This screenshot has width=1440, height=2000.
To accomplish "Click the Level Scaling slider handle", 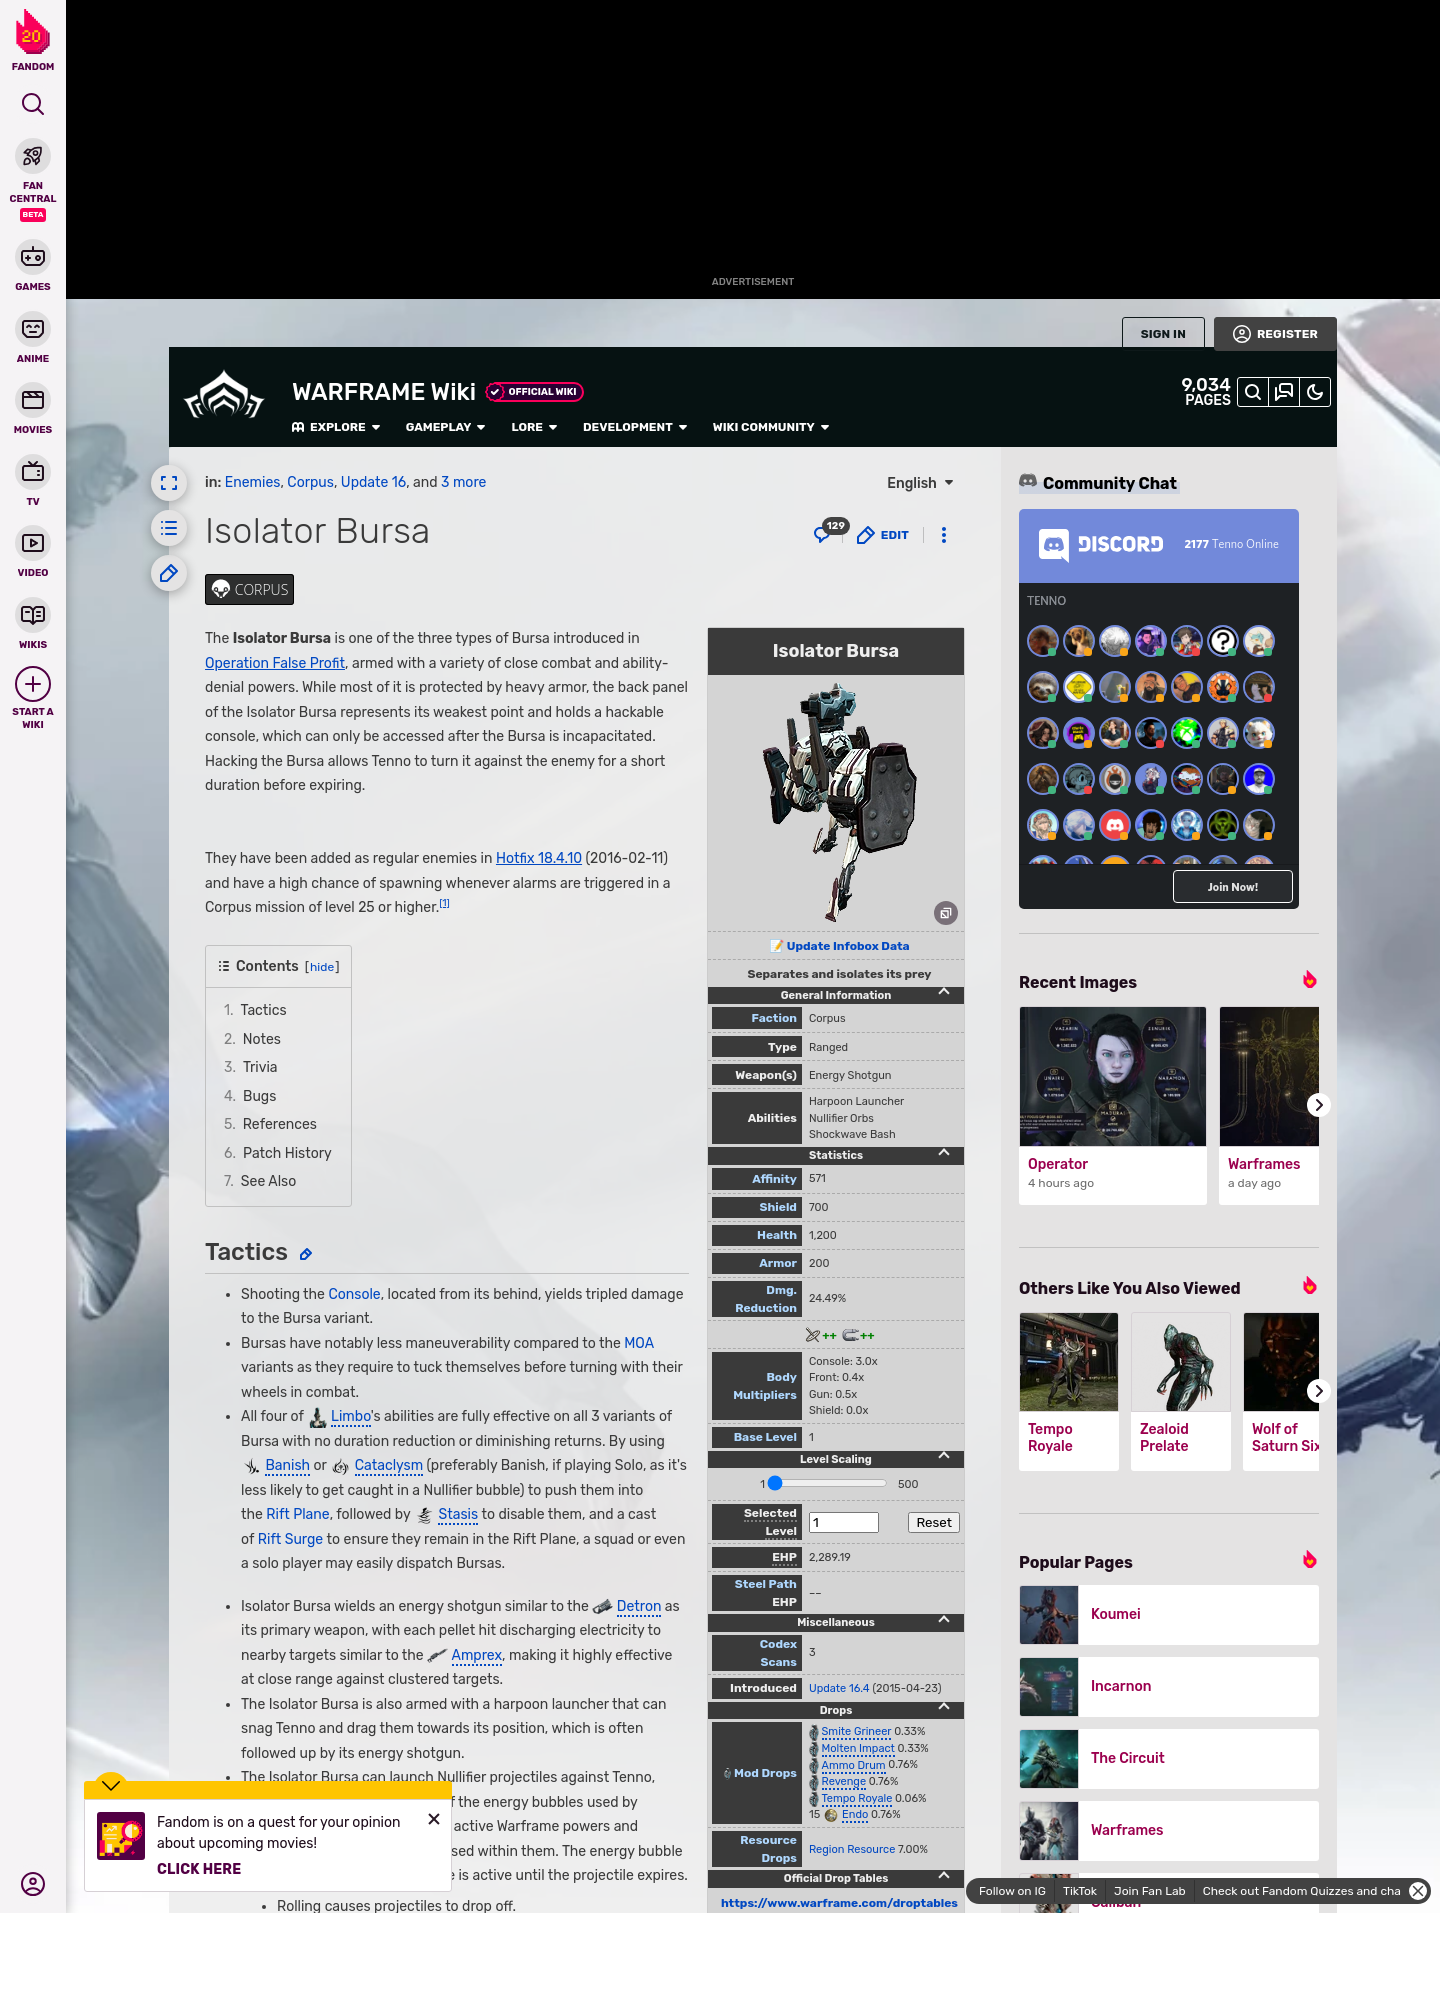I will (x=775, y=1483).
